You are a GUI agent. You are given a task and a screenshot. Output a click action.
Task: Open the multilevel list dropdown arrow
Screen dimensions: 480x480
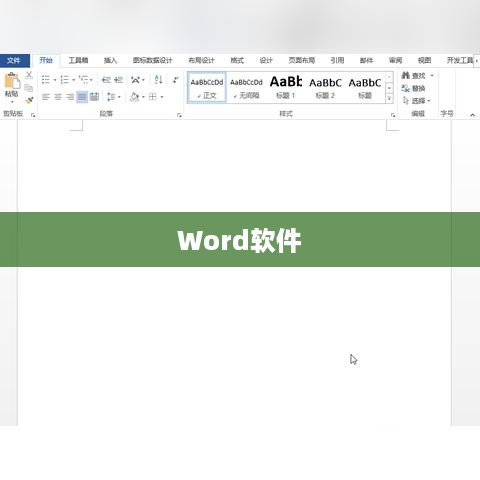91,80
